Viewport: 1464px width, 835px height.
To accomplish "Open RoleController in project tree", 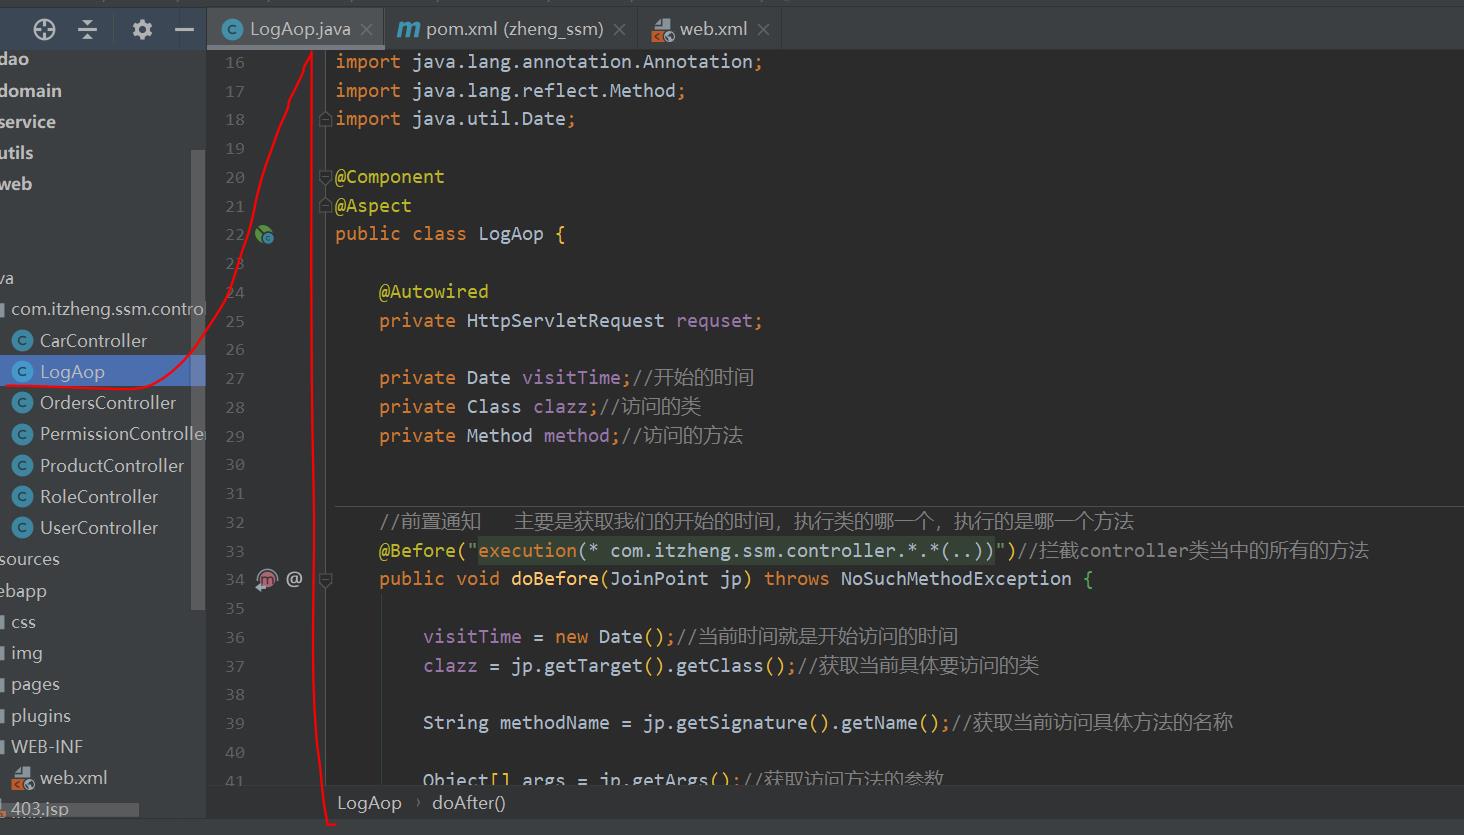I will pos(99,496).
